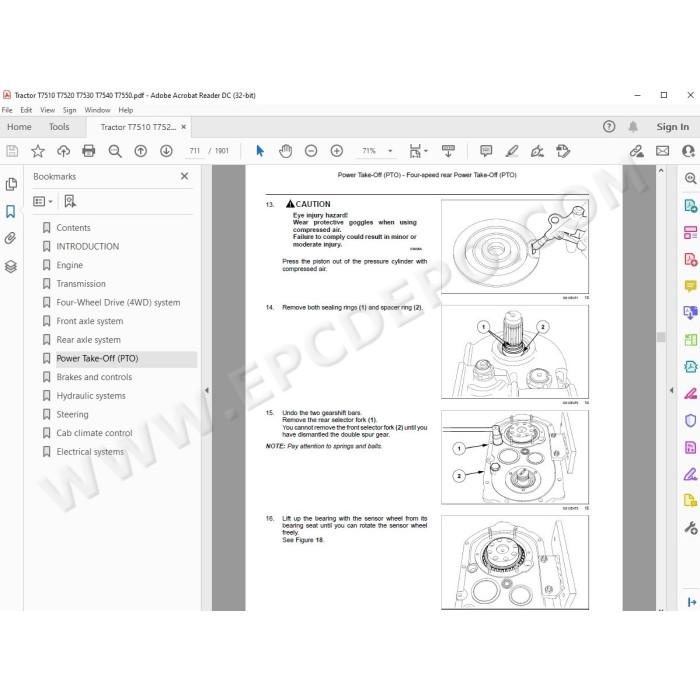Image resolution: width=700 pixels, height=700 pixels.
Task: Activate the hand pan tool
Action: (x=285, y=151)
